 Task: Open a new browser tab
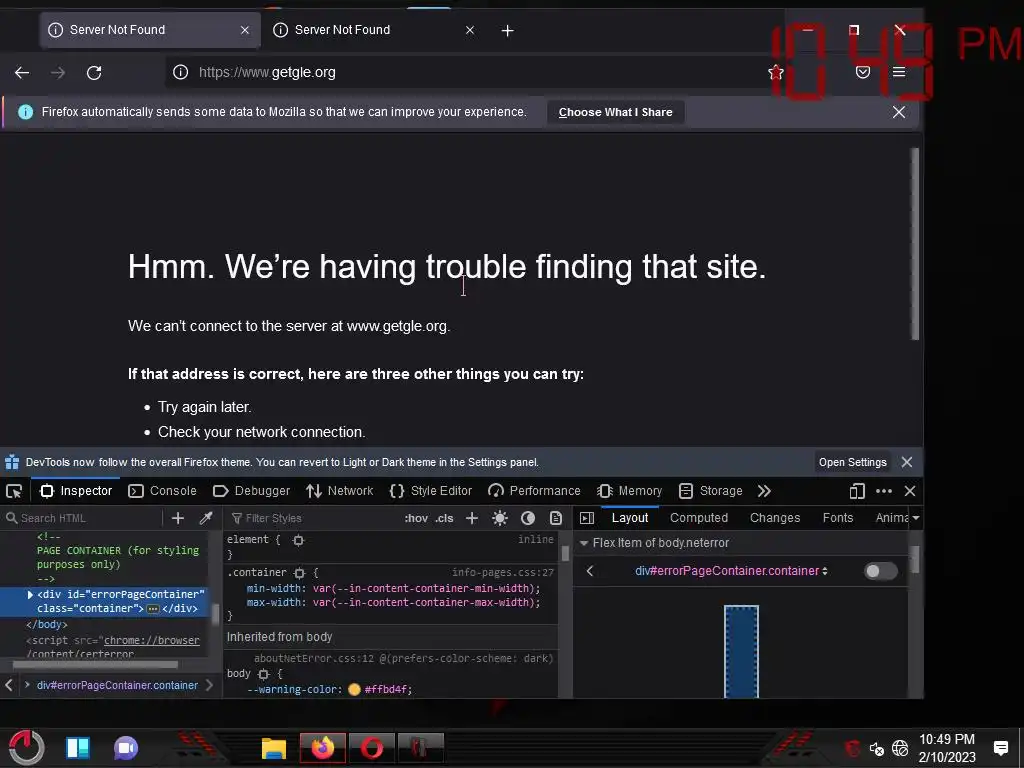pyautogui.click(x=507, y=31)
